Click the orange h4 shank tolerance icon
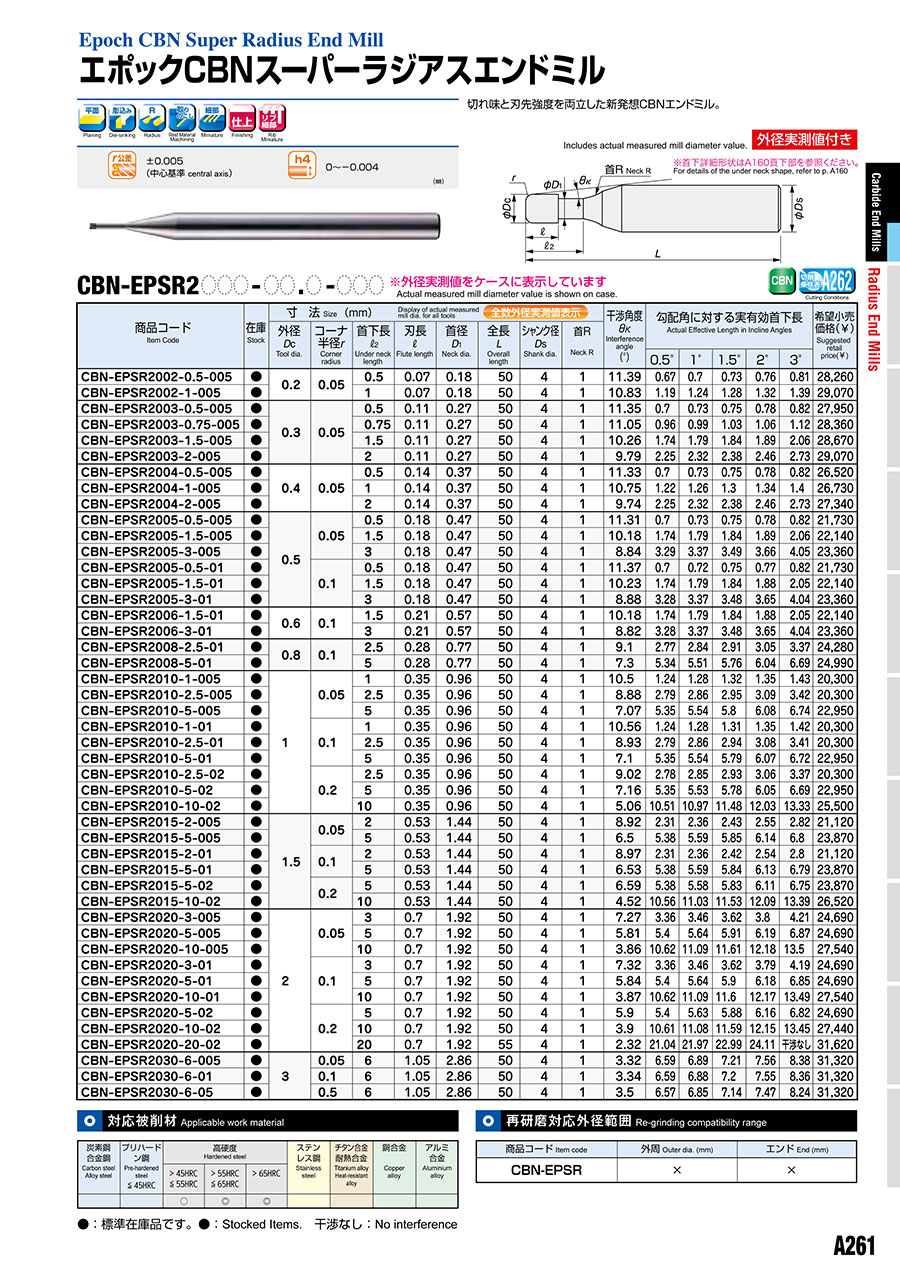Image resolution: width=900 pixels, height=1273 pixels. (300, 165)
